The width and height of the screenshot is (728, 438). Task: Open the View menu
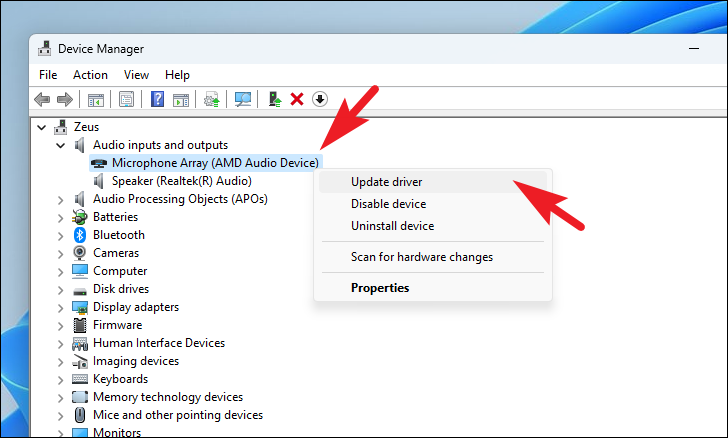[x=136, y=75]
